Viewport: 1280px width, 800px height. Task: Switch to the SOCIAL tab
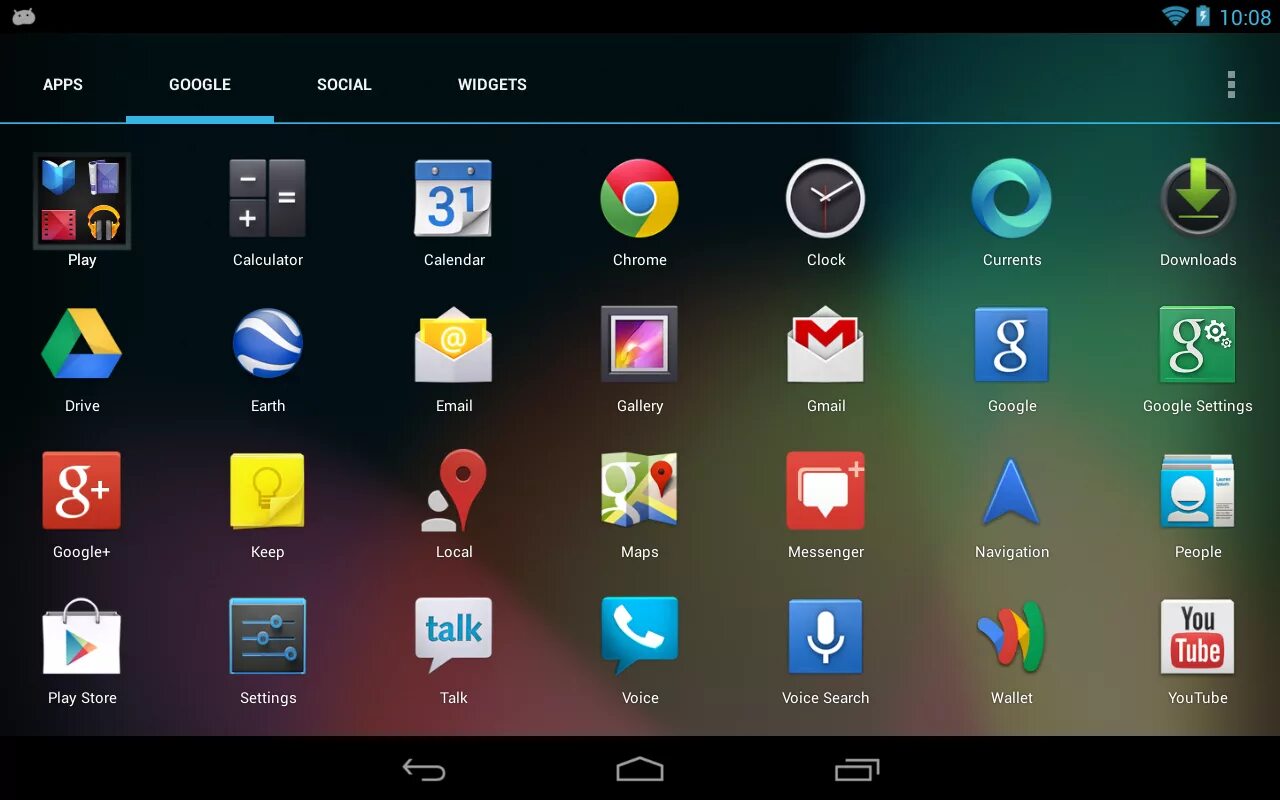344,84
